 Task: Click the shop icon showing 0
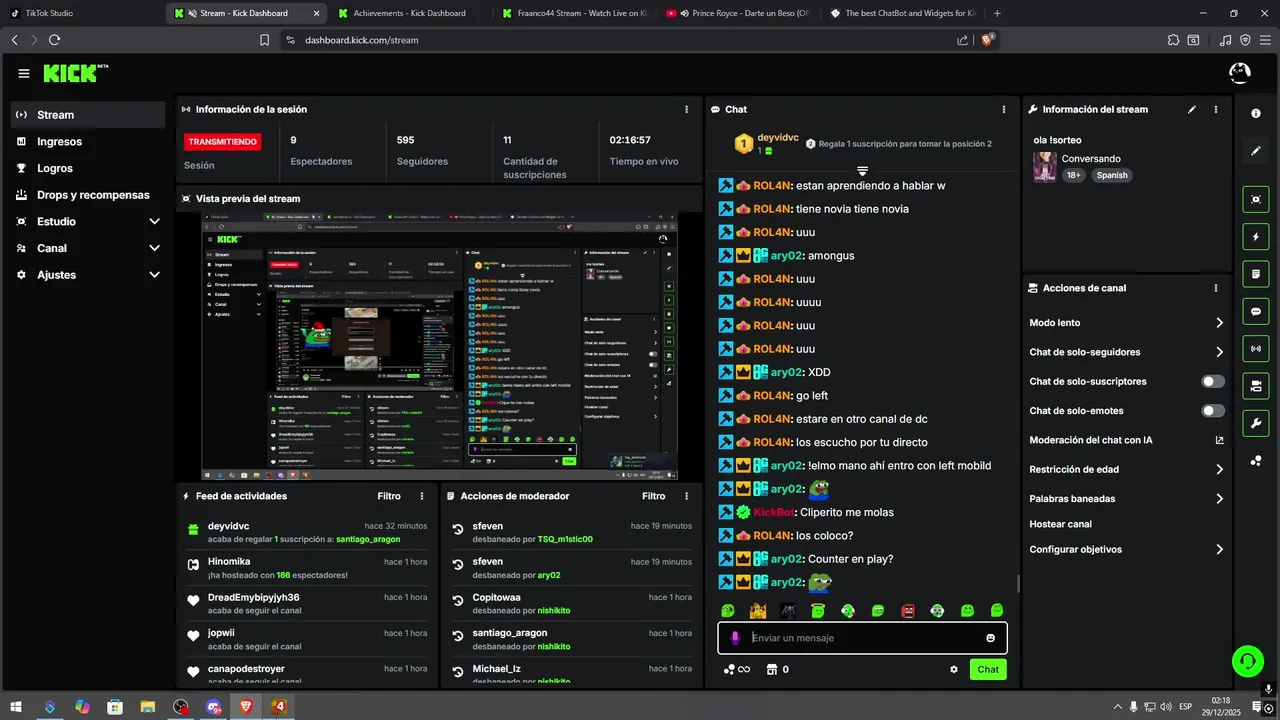coord(777,669)
